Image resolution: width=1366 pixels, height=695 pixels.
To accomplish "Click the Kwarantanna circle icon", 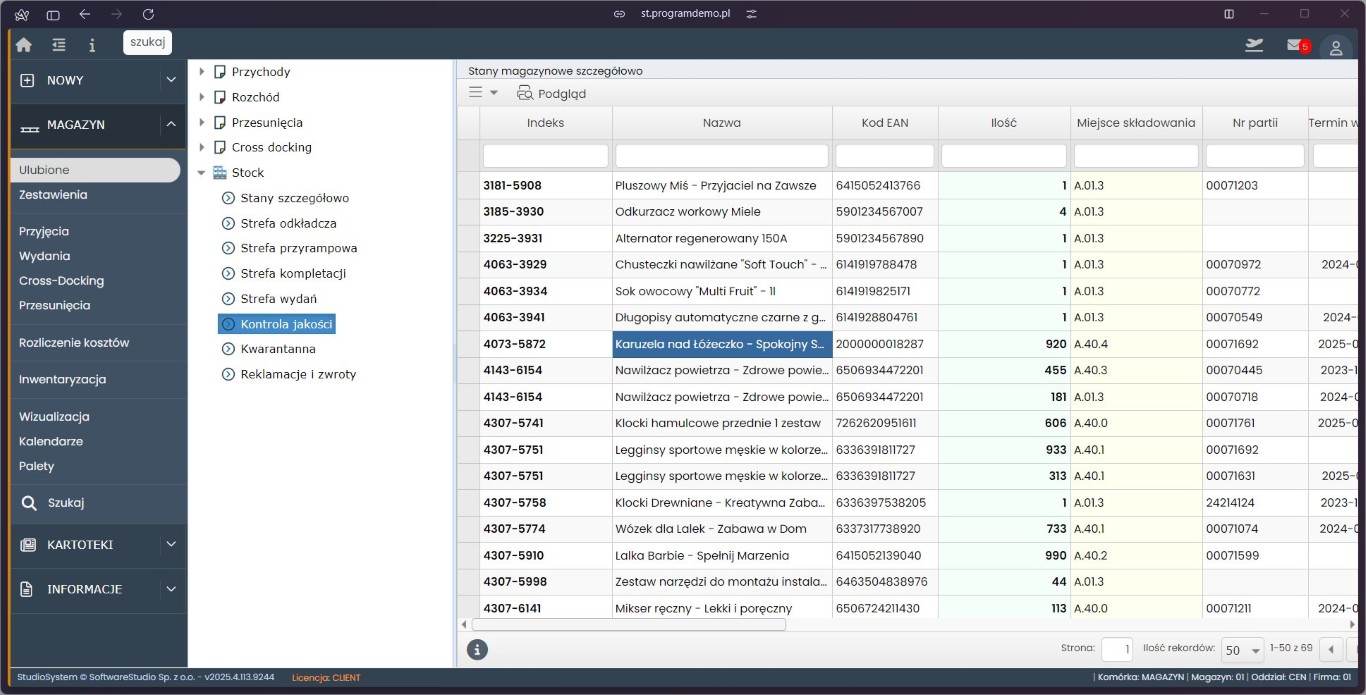I will pos(228,349).
